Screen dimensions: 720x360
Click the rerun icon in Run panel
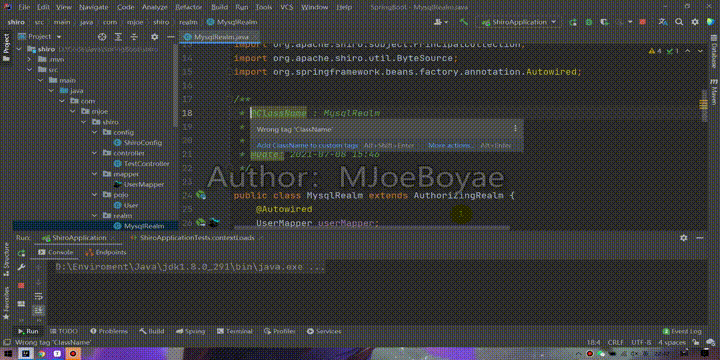21,253
